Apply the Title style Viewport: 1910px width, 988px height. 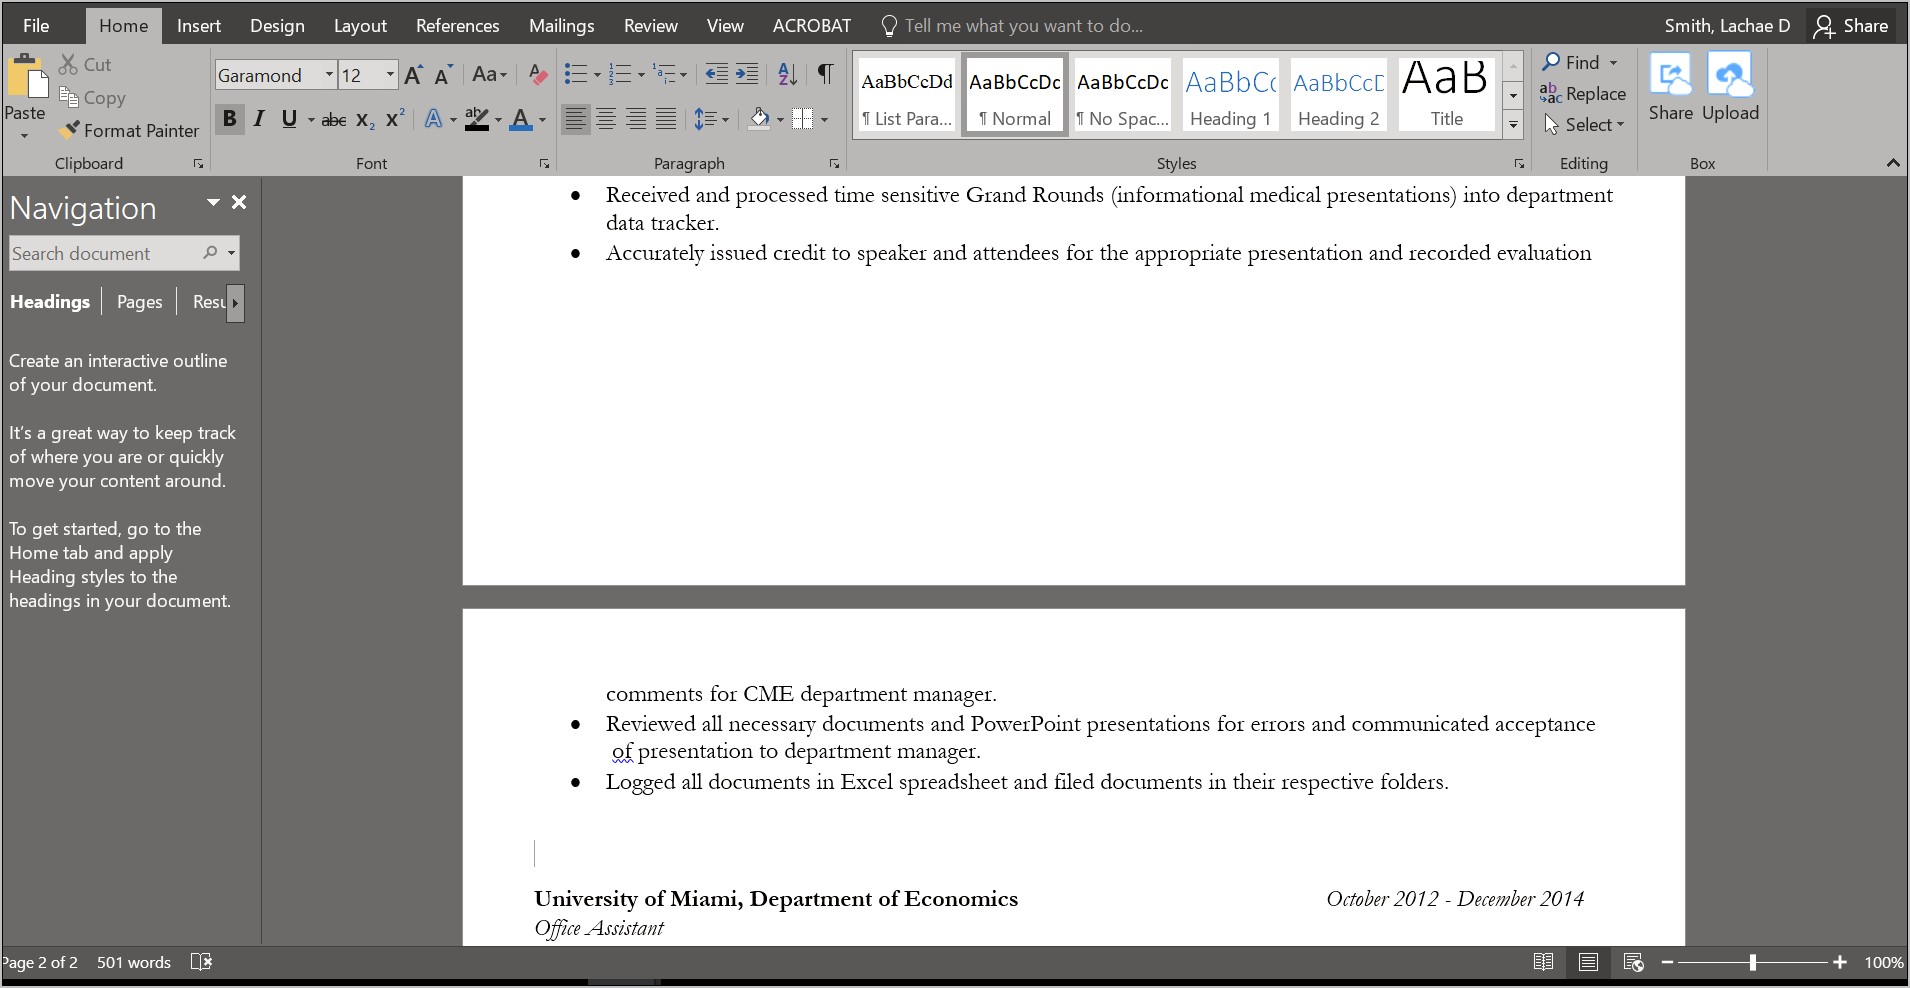coord(1446,93)
